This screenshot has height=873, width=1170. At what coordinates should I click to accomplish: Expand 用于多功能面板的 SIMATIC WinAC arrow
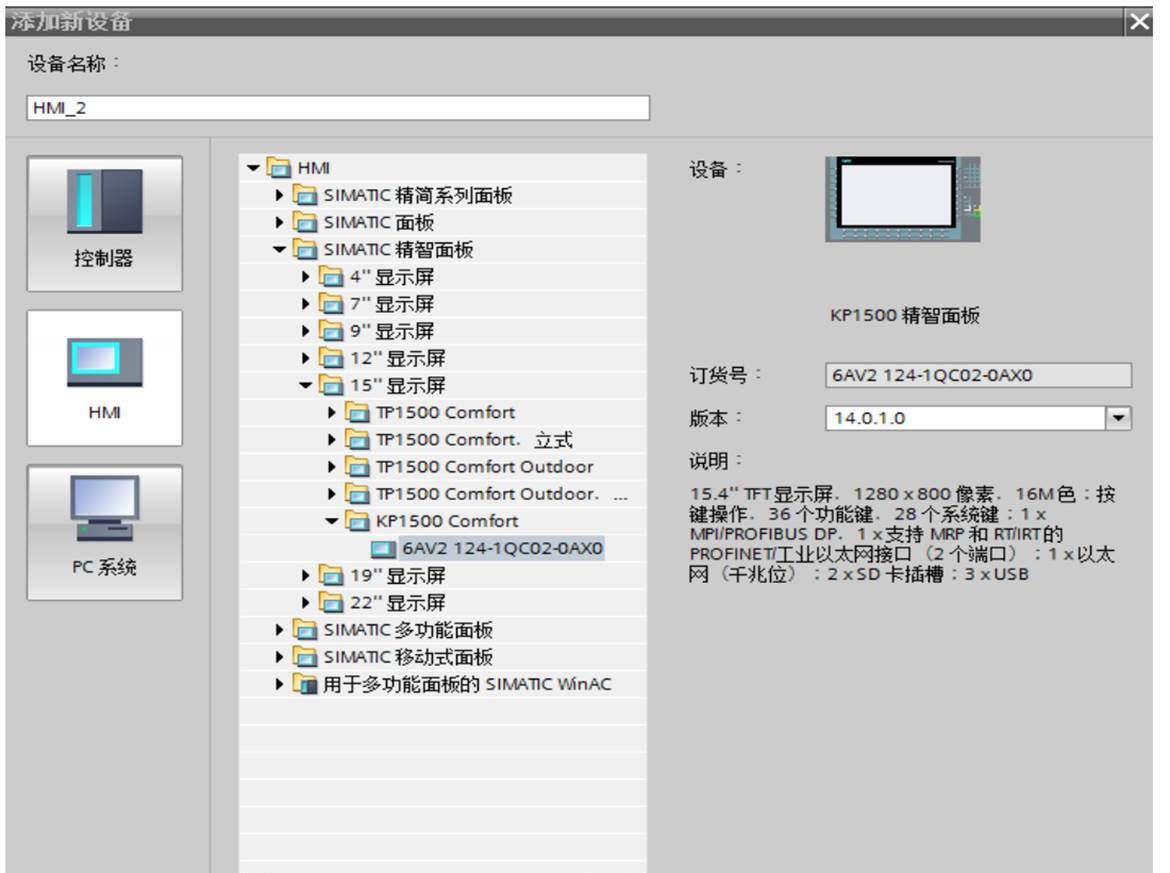click(279, 683)
